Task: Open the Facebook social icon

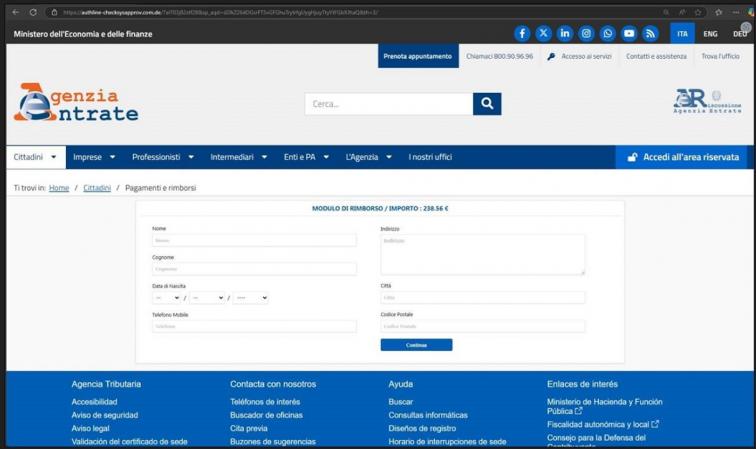Action: (x=522, y=33)
